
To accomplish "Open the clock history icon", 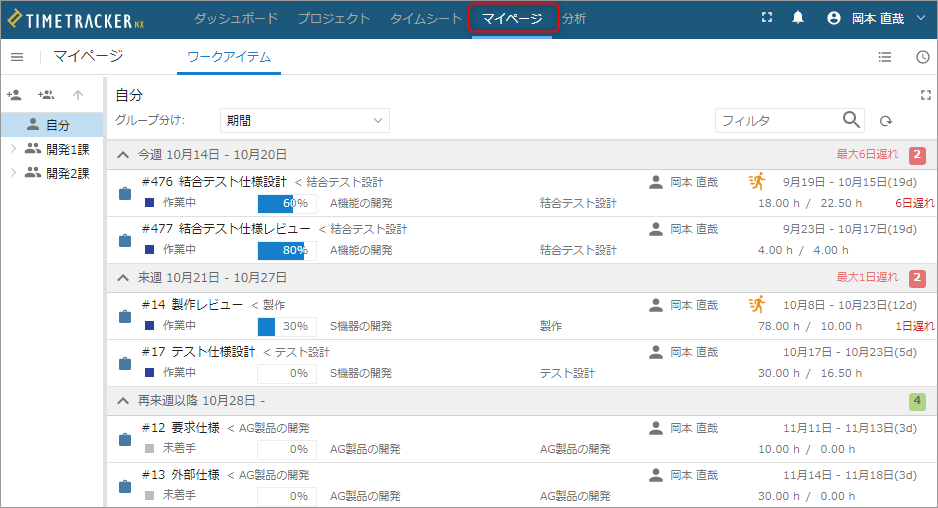I will (923, 57).
